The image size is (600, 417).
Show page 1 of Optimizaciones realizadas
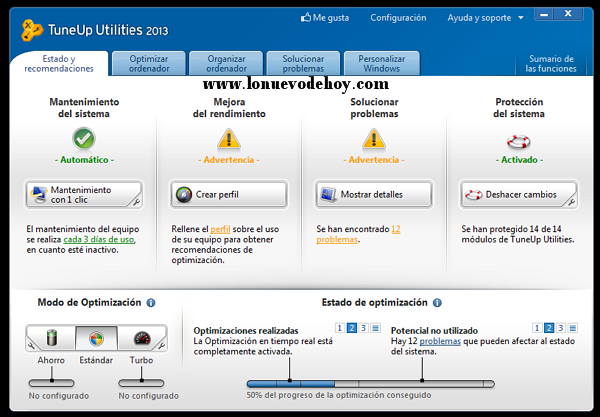[339, 328]
